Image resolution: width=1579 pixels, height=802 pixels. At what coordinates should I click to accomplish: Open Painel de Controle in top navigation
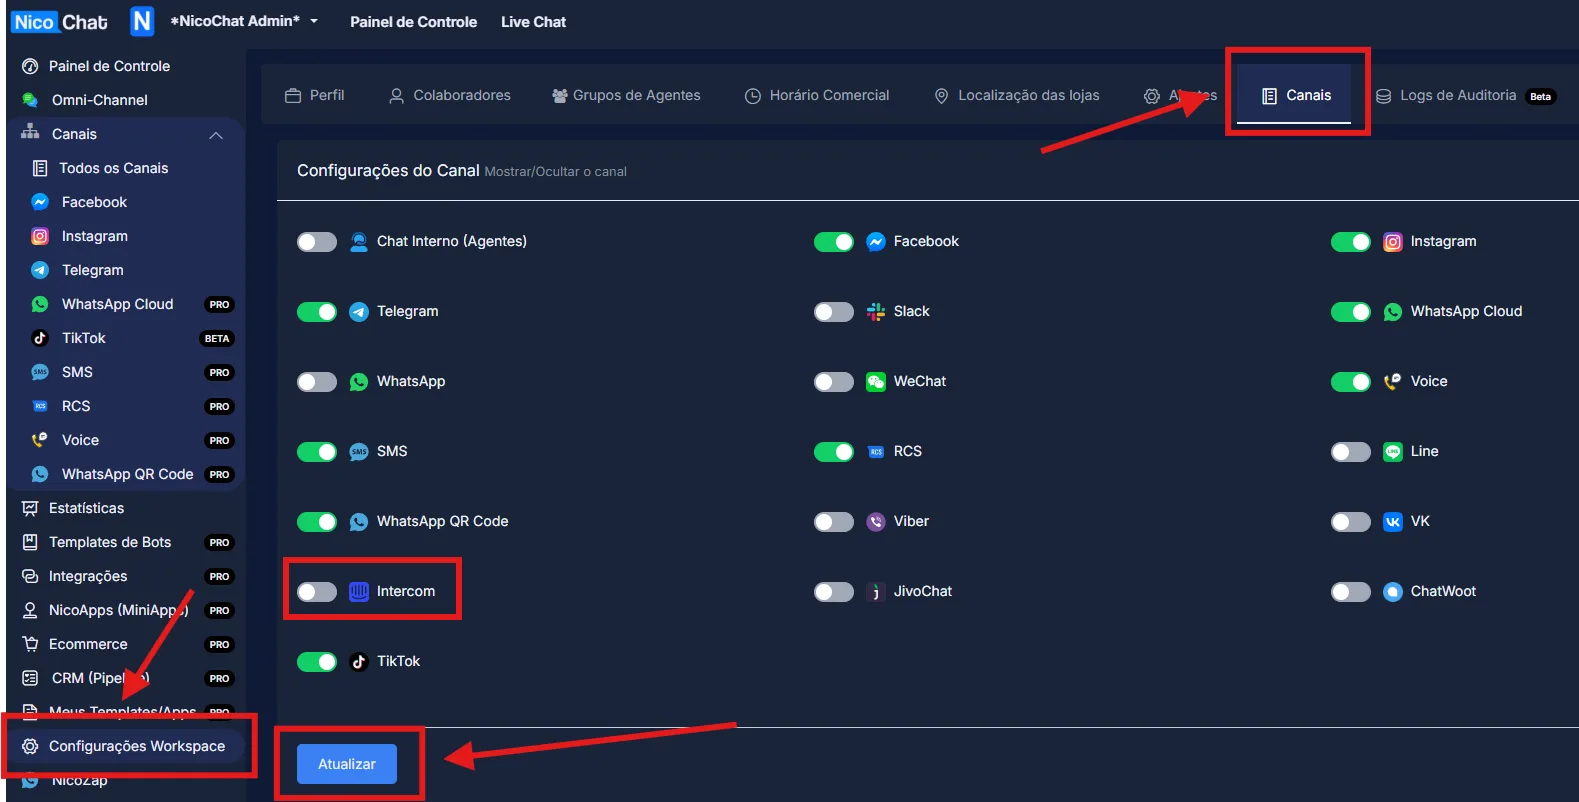coord(413,22)
